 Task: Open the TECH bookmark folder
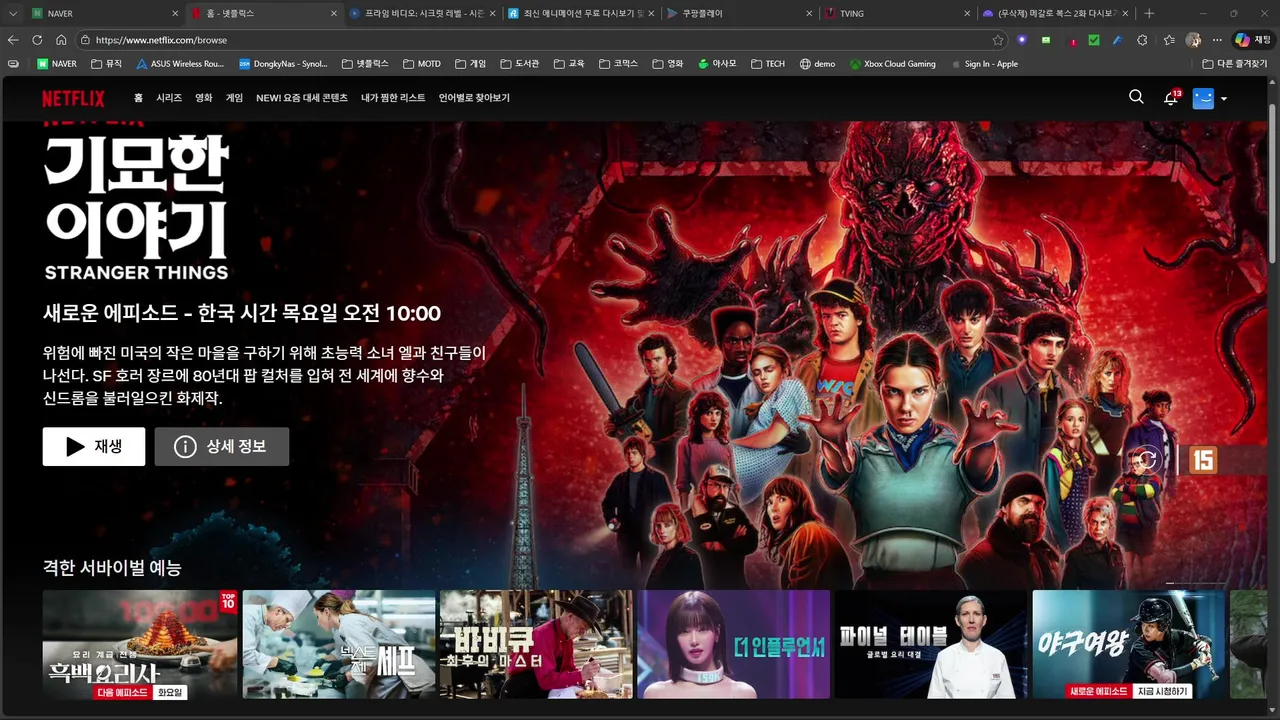point(768,64)
